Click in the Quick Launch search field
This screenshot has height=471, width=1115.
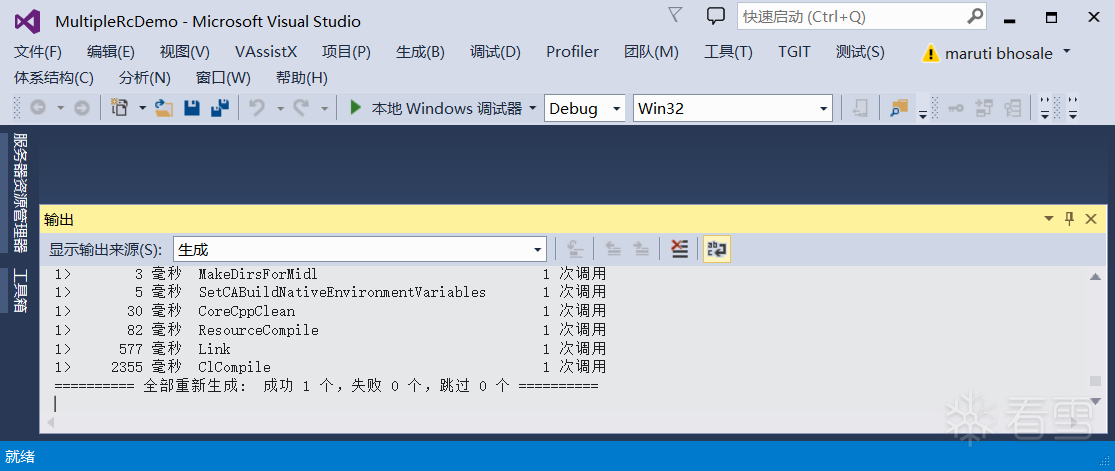852,16
